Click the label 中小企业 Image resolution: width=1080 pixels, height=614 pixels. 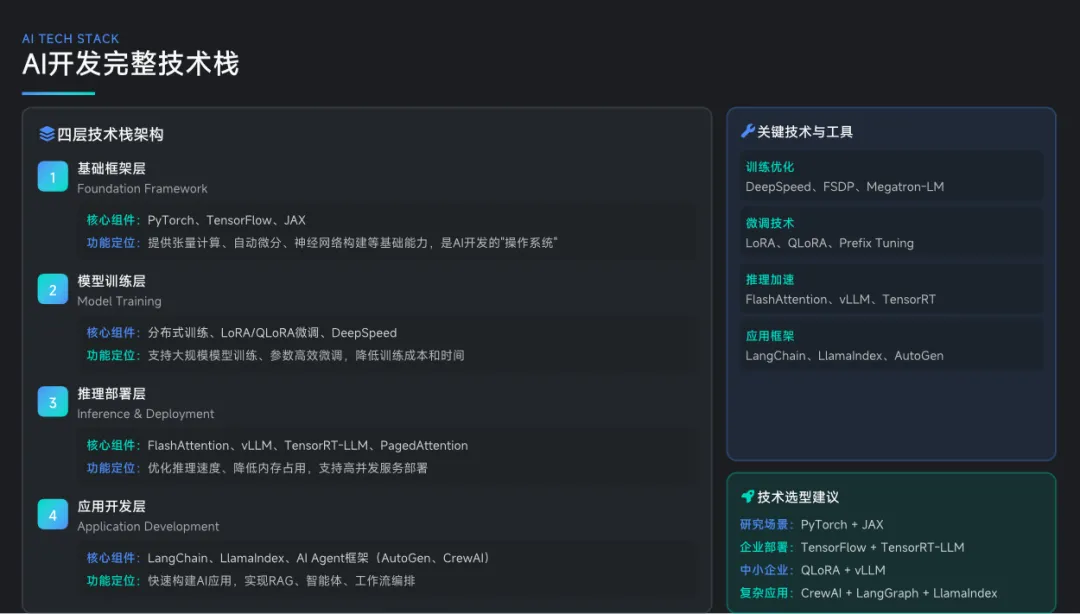click(764, 570)
